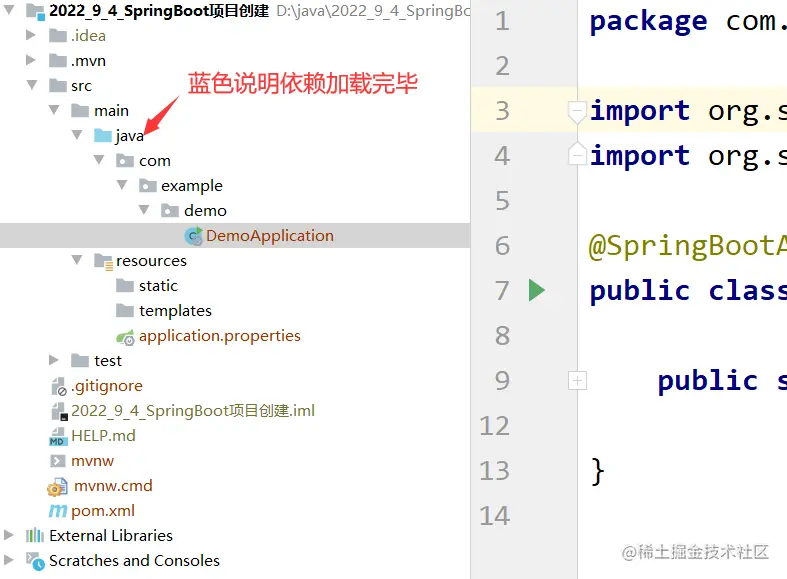787x579 pixels.
Task: Click 'External Libraries' label
Action: pos(111,535)
